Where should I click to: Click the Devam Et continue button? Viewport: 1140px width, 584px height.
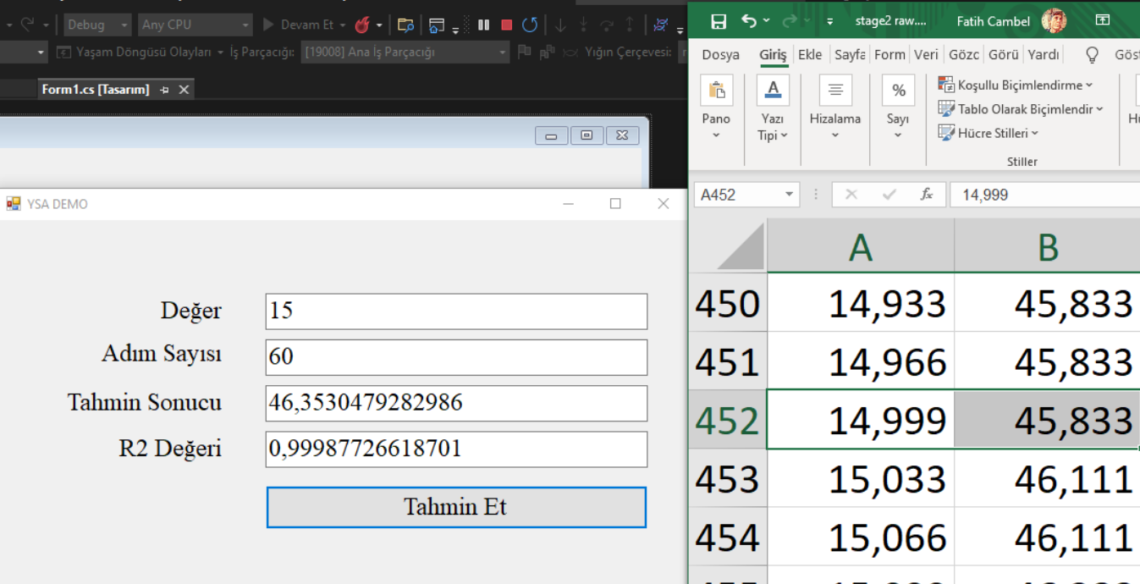301,24
